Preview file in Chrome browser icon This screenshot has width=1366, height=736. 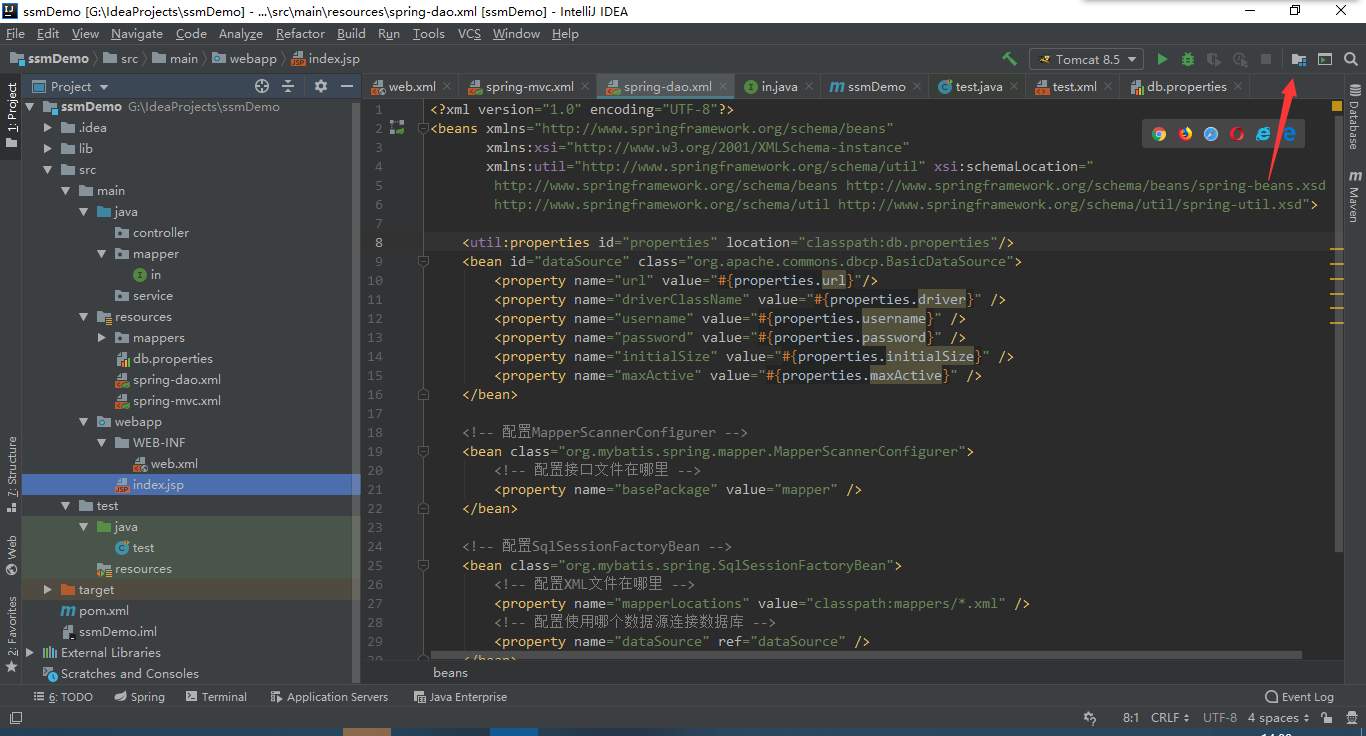pyautogui.click(x=1159, y=133)
